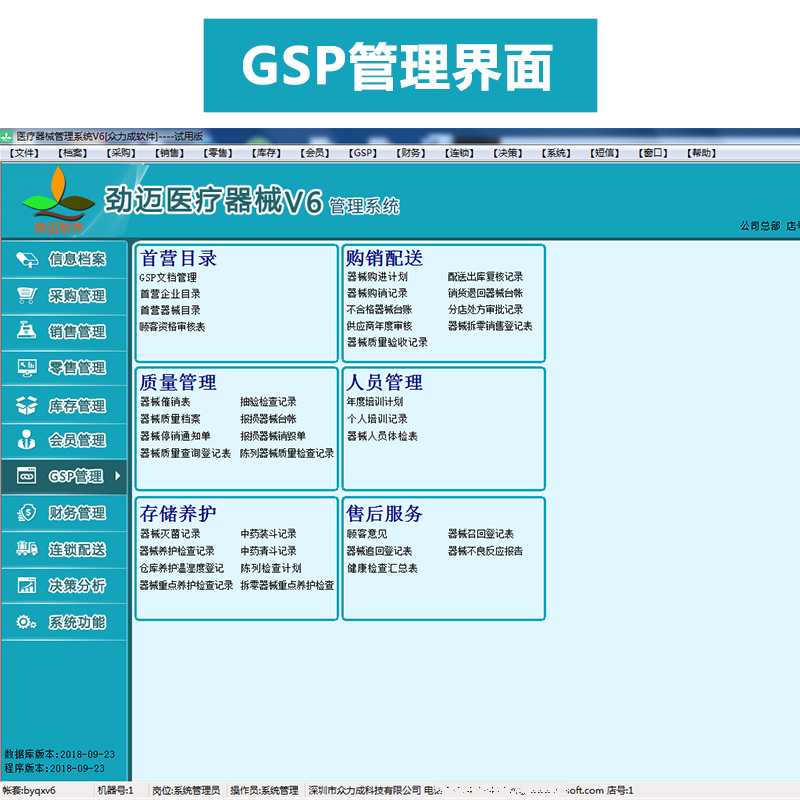Open the 【窗口】 menu
Image resolution: width=800 pixels, height=800 pixels.
tap(653, 153)
